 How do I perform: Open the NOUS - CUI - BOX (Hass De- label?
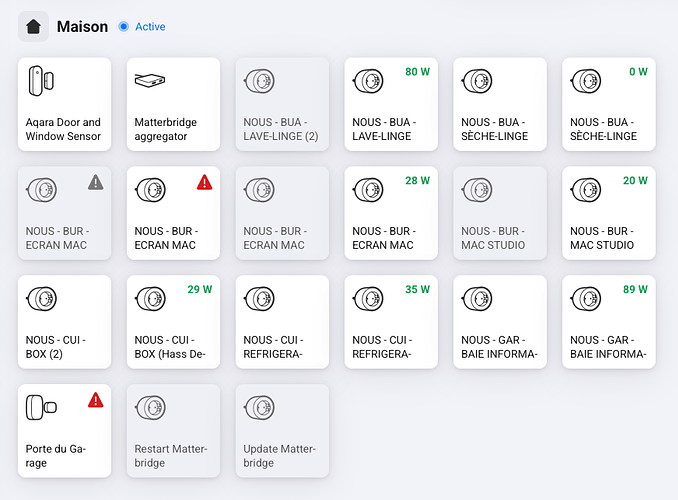[x=170, y=347]
